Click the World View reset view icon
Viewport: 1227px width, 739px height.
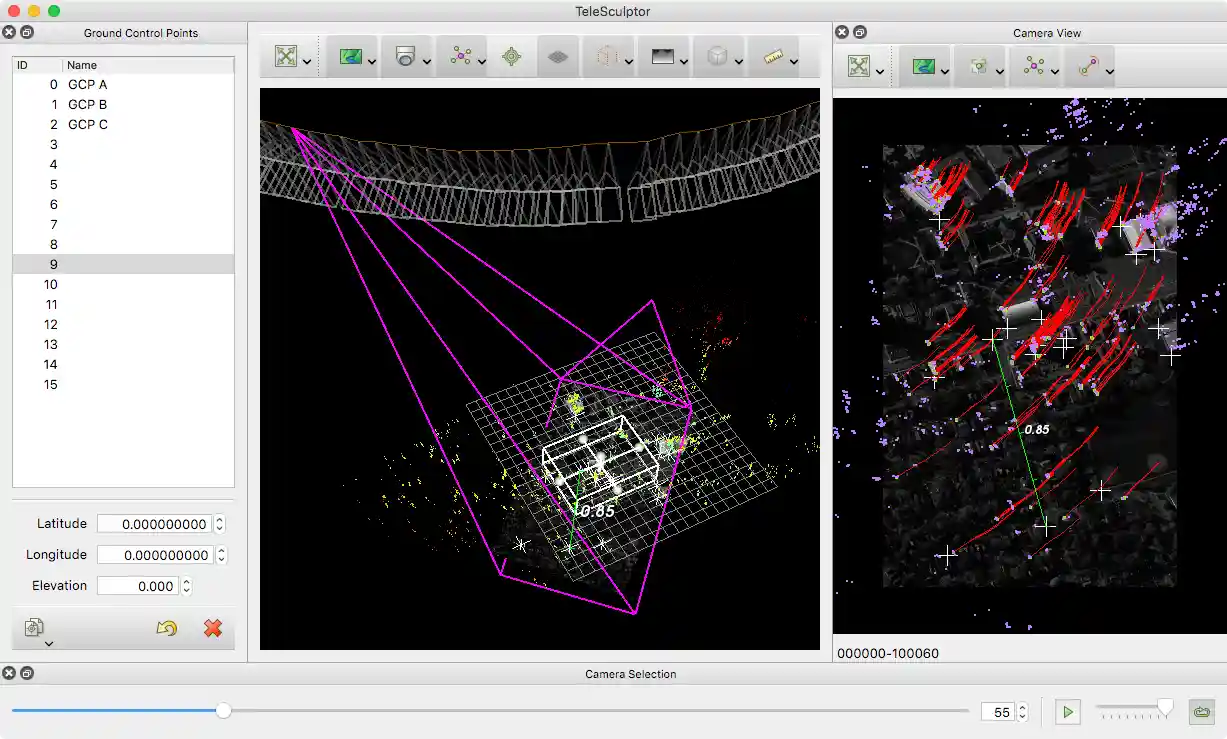point(286,57)
